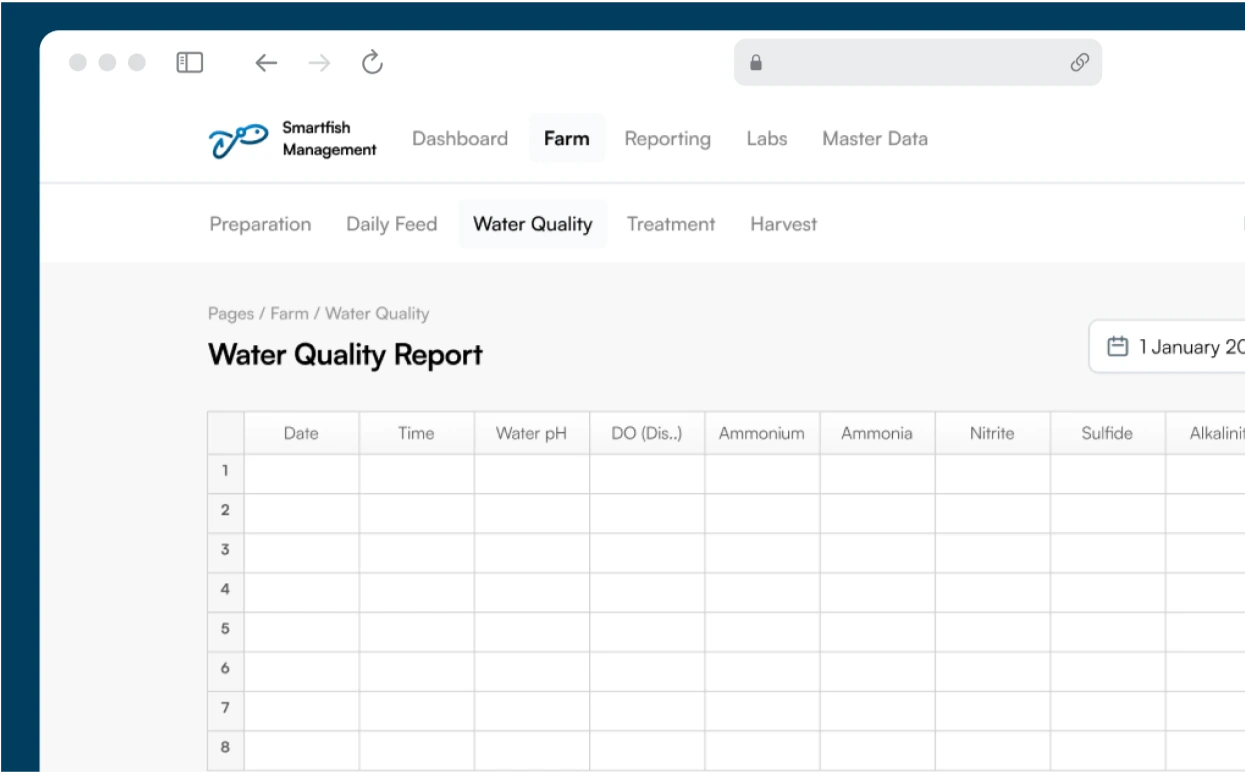
Task: Click the Time column header
Action: [x=416, y=433]
